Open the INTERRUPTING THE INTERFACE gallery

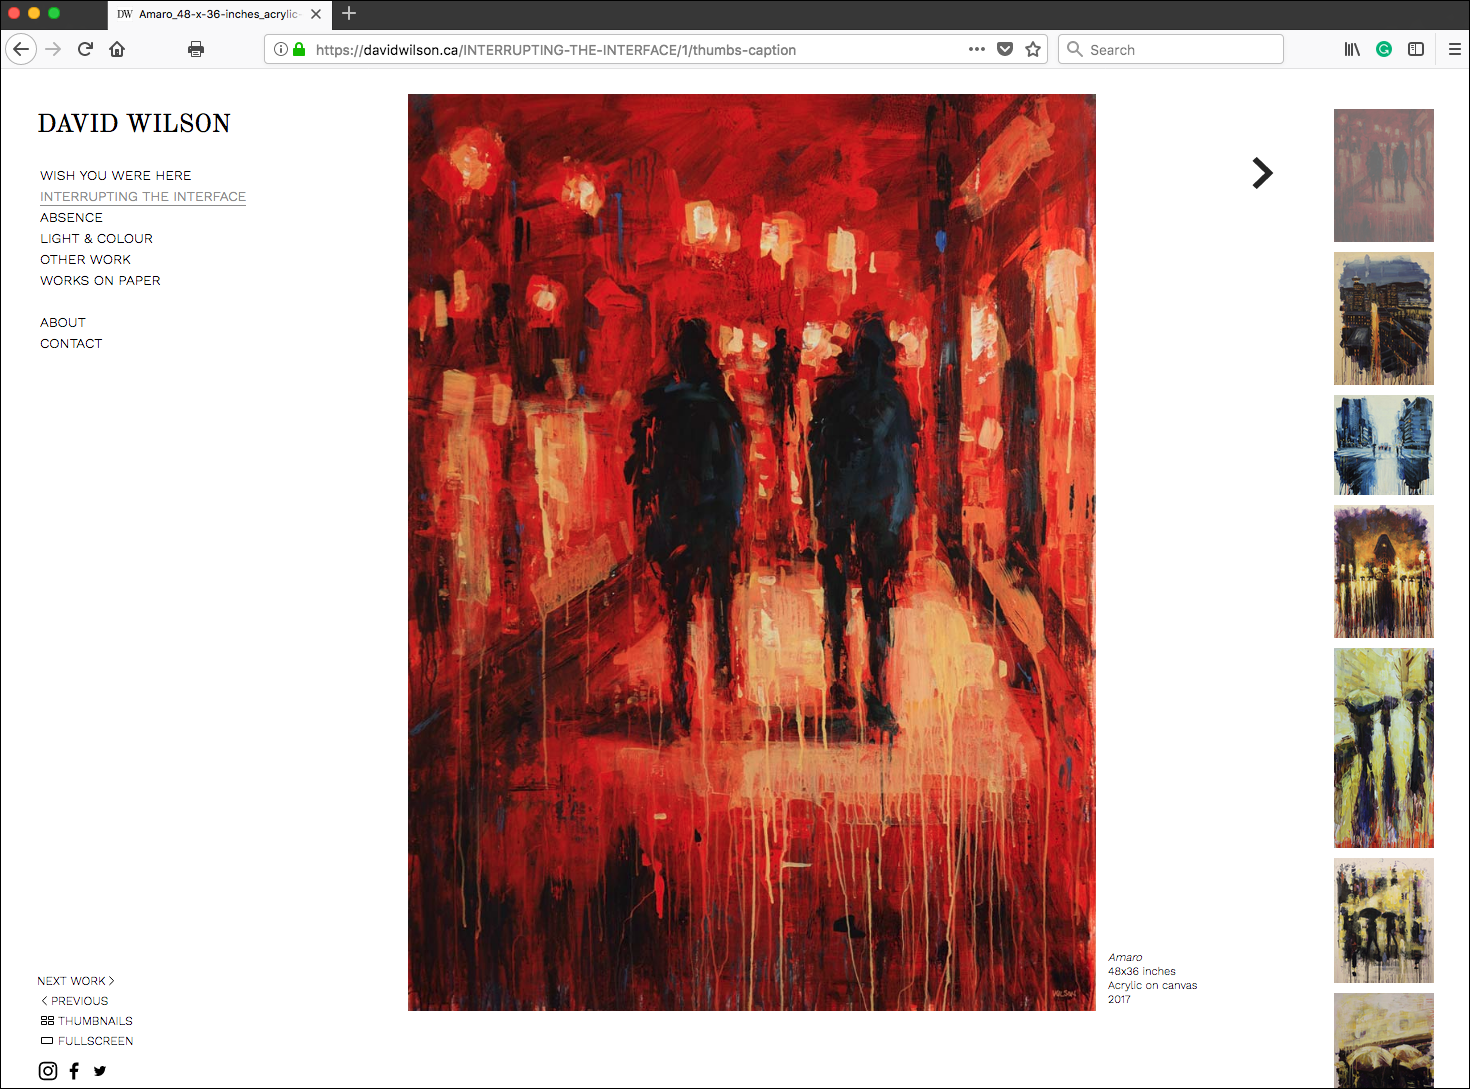(142, 196)
